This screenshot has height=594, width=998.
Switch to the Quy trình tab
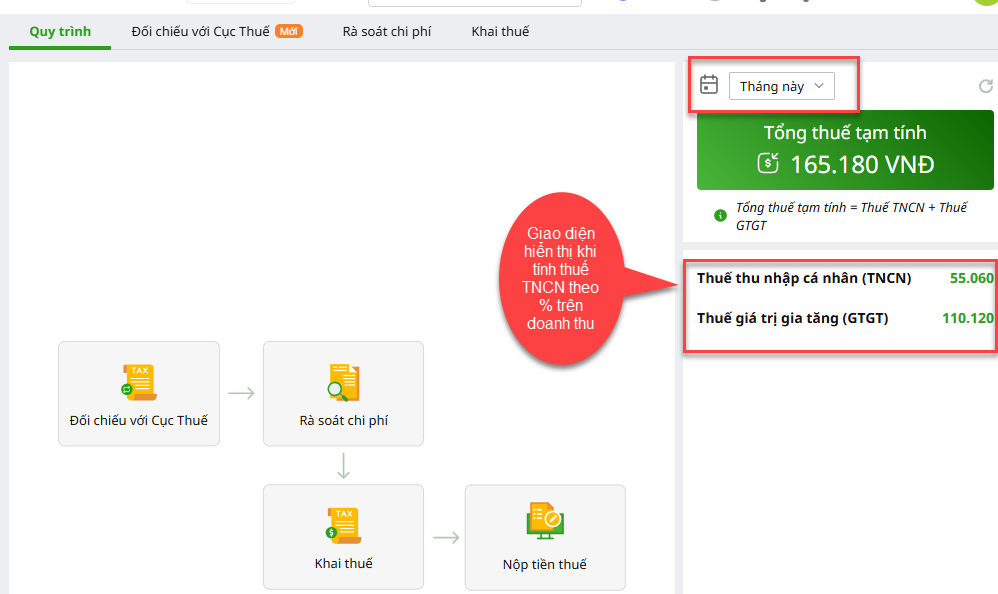click(60, 31)
